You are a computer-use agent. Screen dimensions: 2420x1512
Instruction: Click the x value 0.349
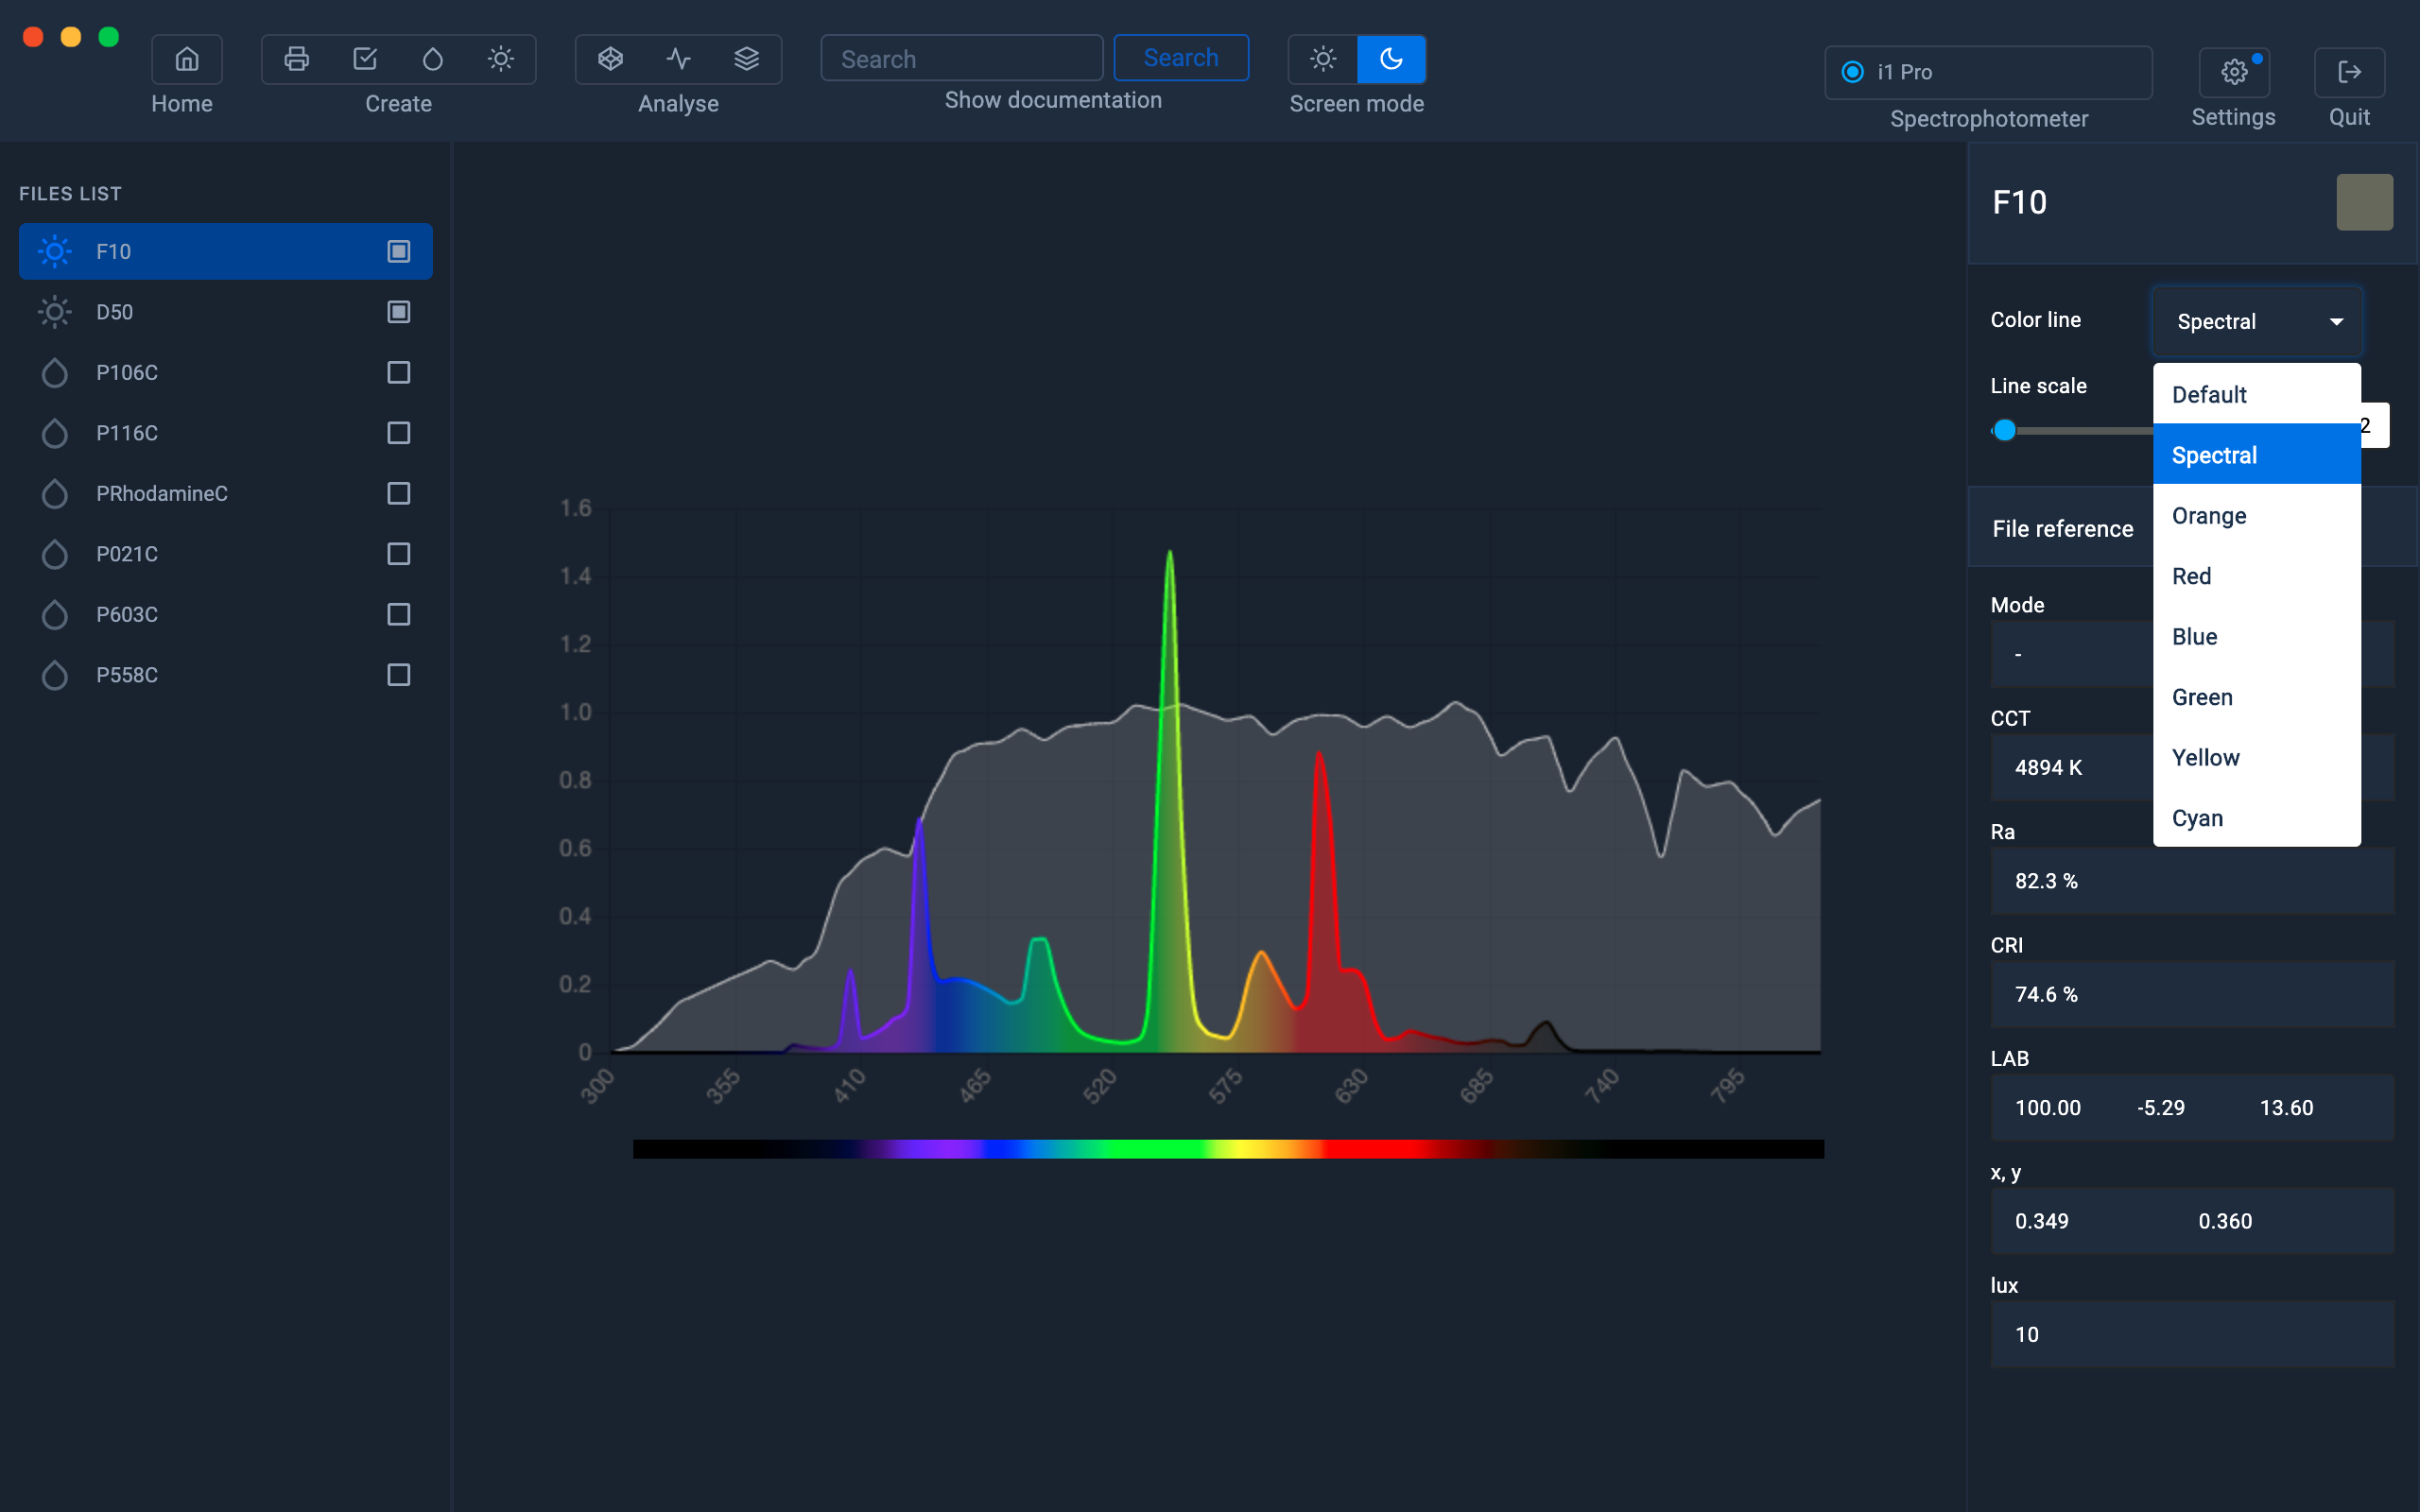coord(2041,1221)
